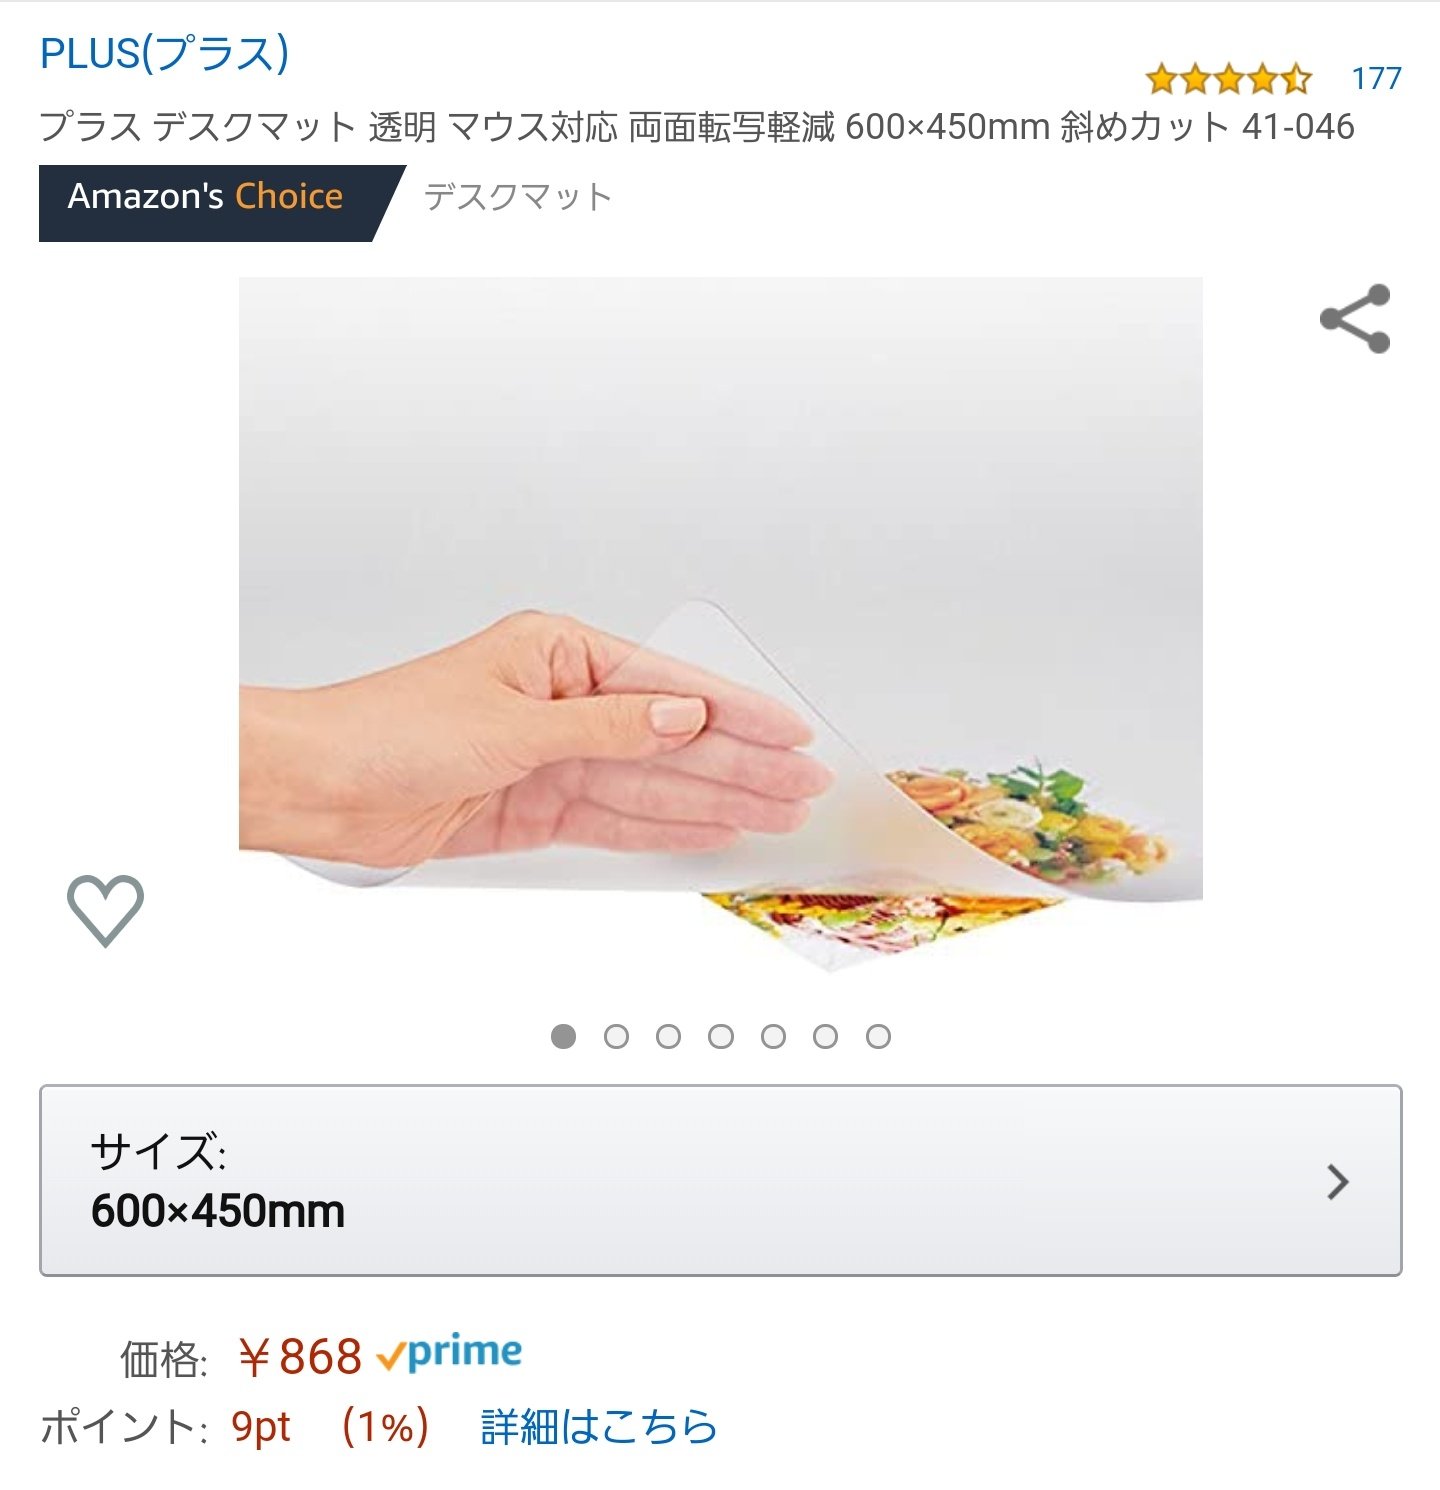Tap the ￥868 price text
The height and width of the screenshot is (1490, 1440).
point(300,1357)
